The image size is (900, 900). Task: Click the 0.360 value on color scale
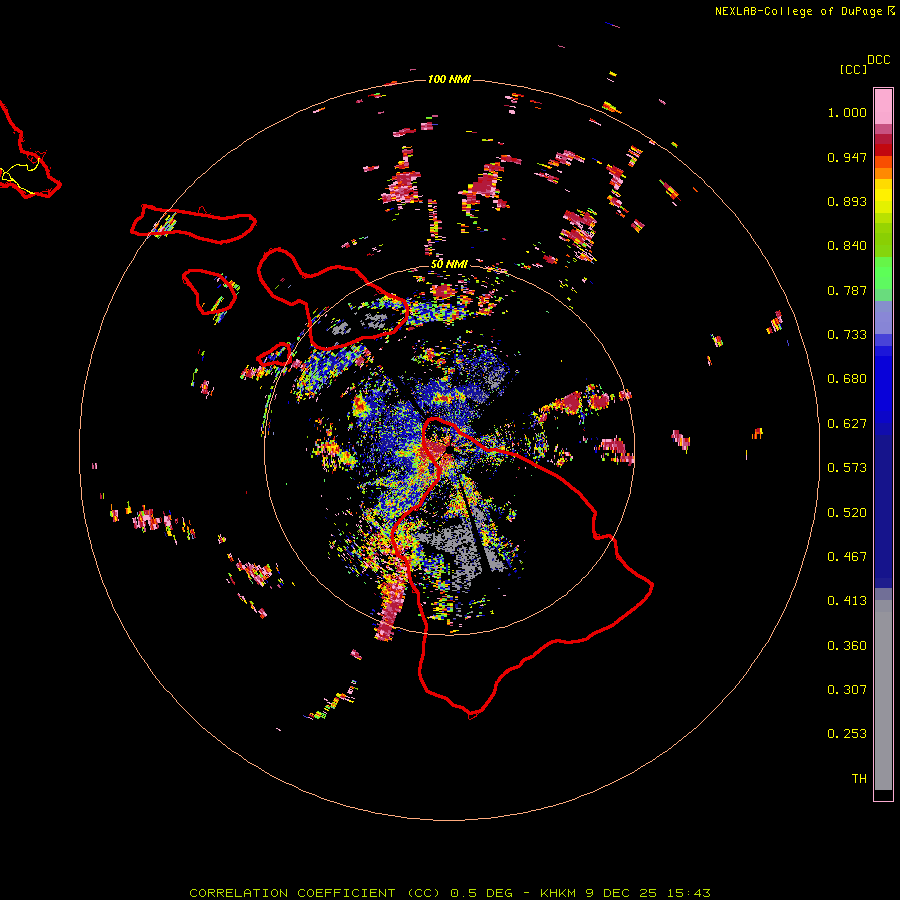coord(847,646)
